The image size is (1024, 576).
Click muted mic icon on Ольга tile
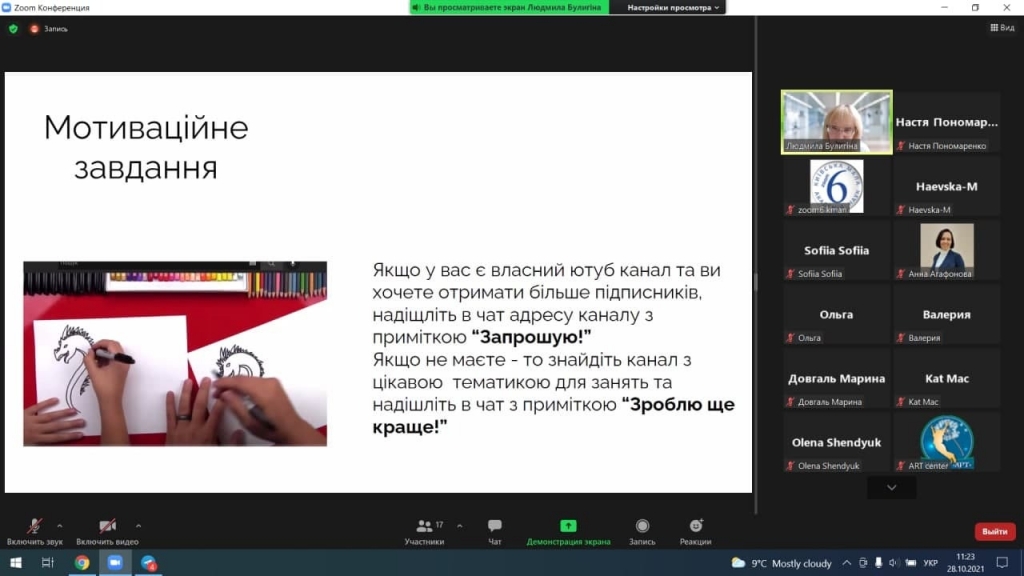[x=791, y=338]
